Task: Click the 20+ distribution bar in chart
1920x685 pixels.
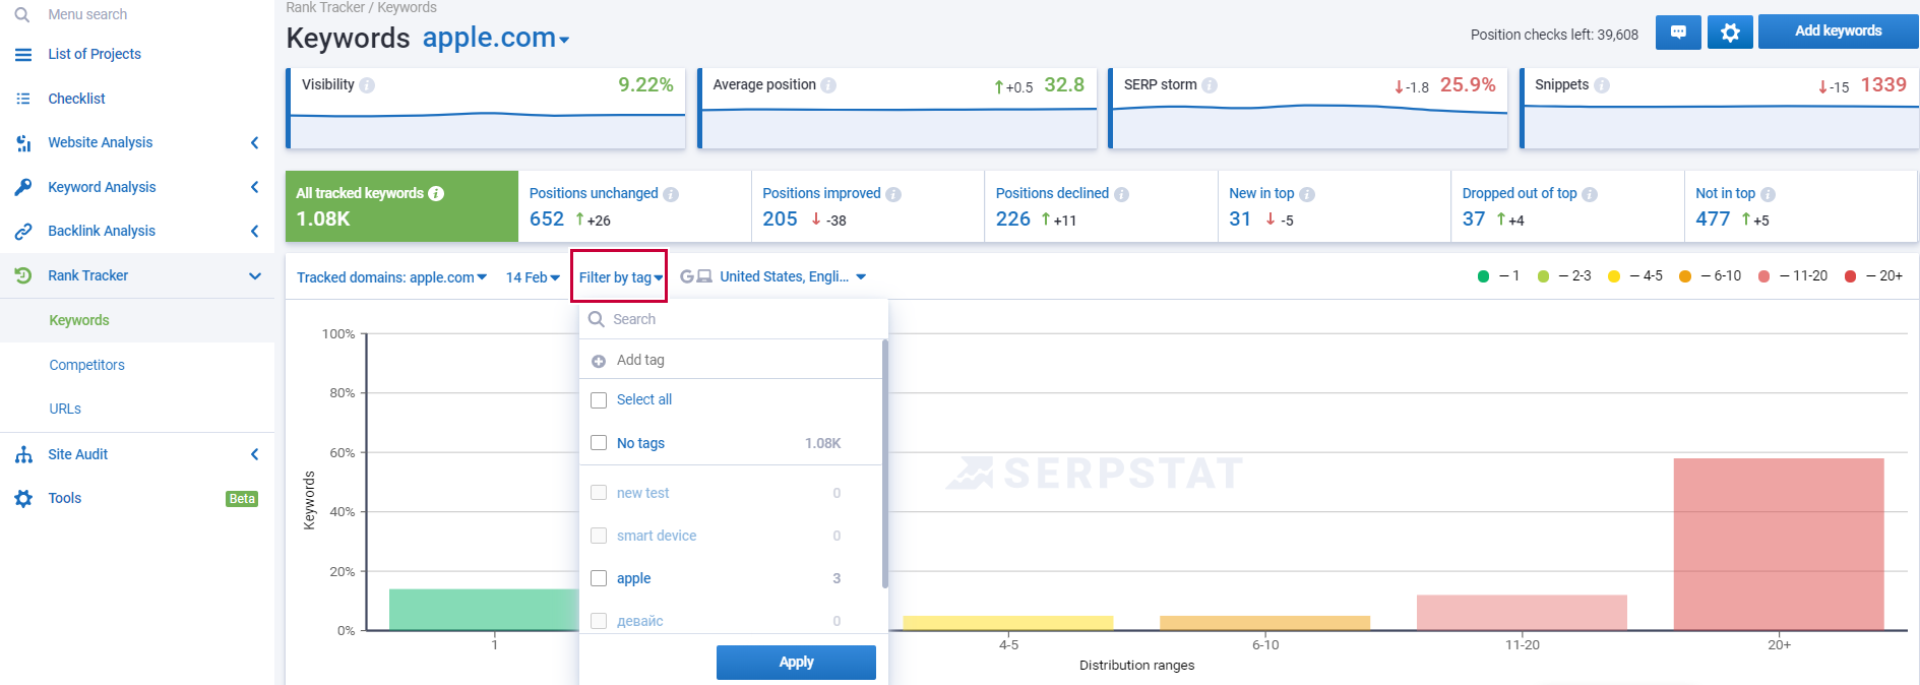Action: tap(1779, 544)
